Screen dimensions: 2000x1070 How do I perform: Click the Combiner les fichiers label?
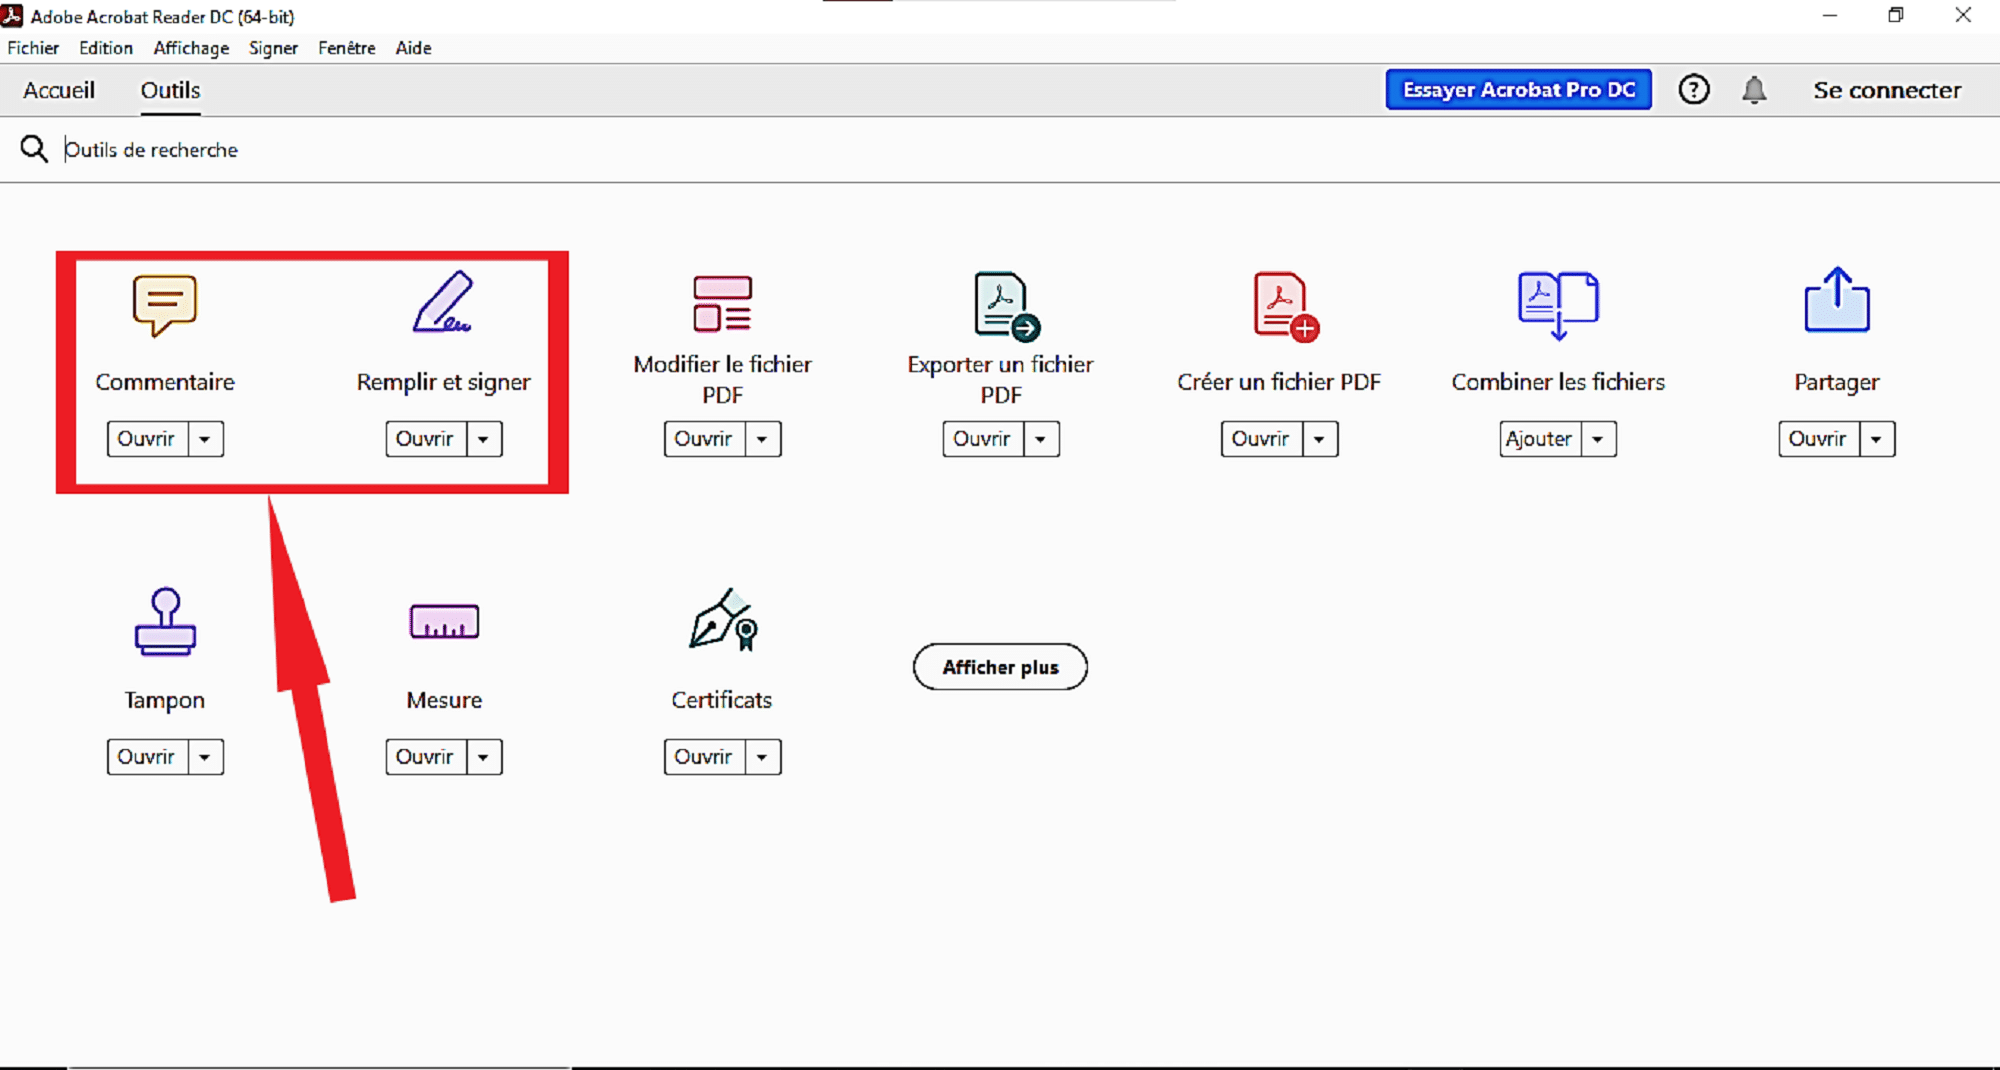tap(1558, 382)
